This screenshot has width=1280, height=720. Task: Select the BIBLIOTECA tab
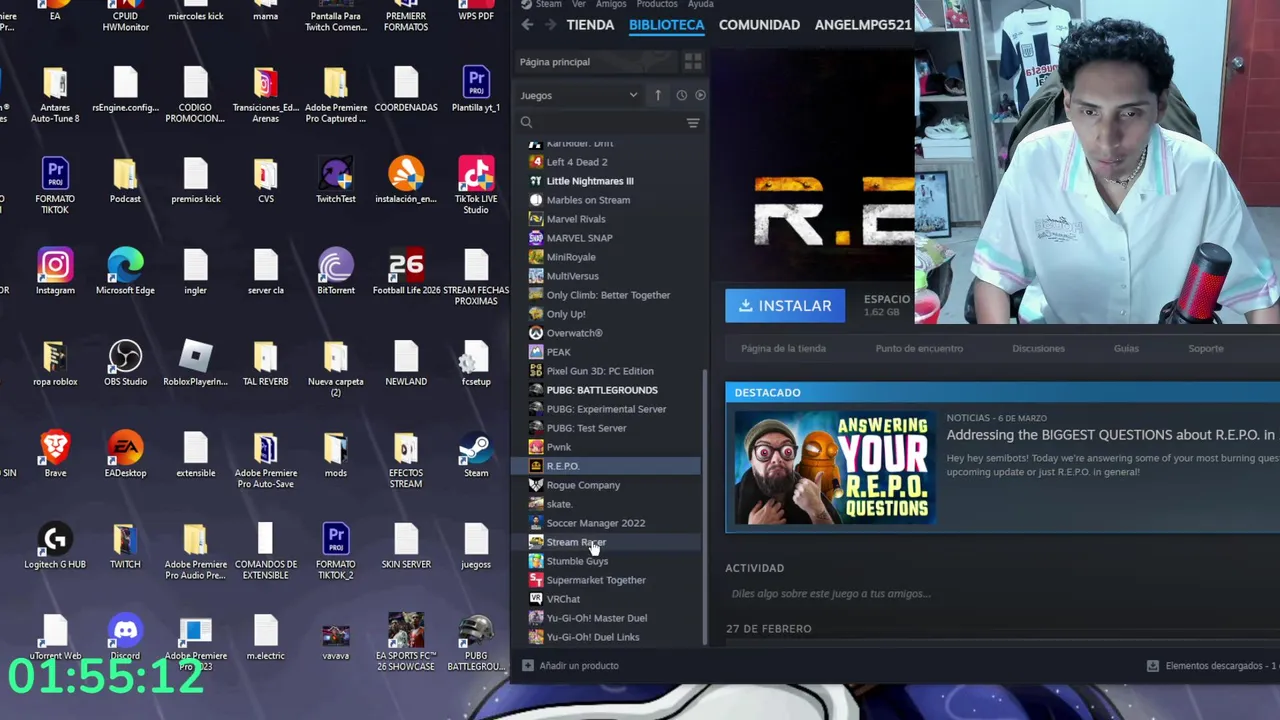click(x=666, y=25)
